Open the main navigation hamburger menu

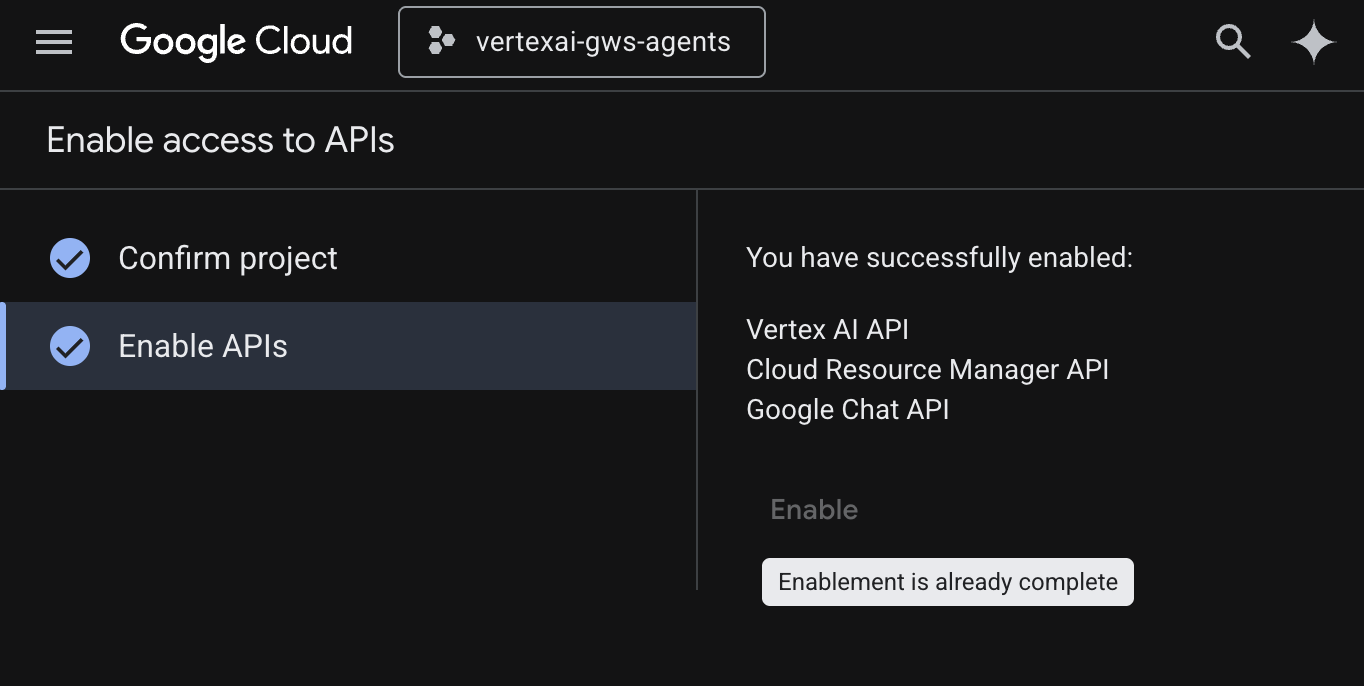54,42
